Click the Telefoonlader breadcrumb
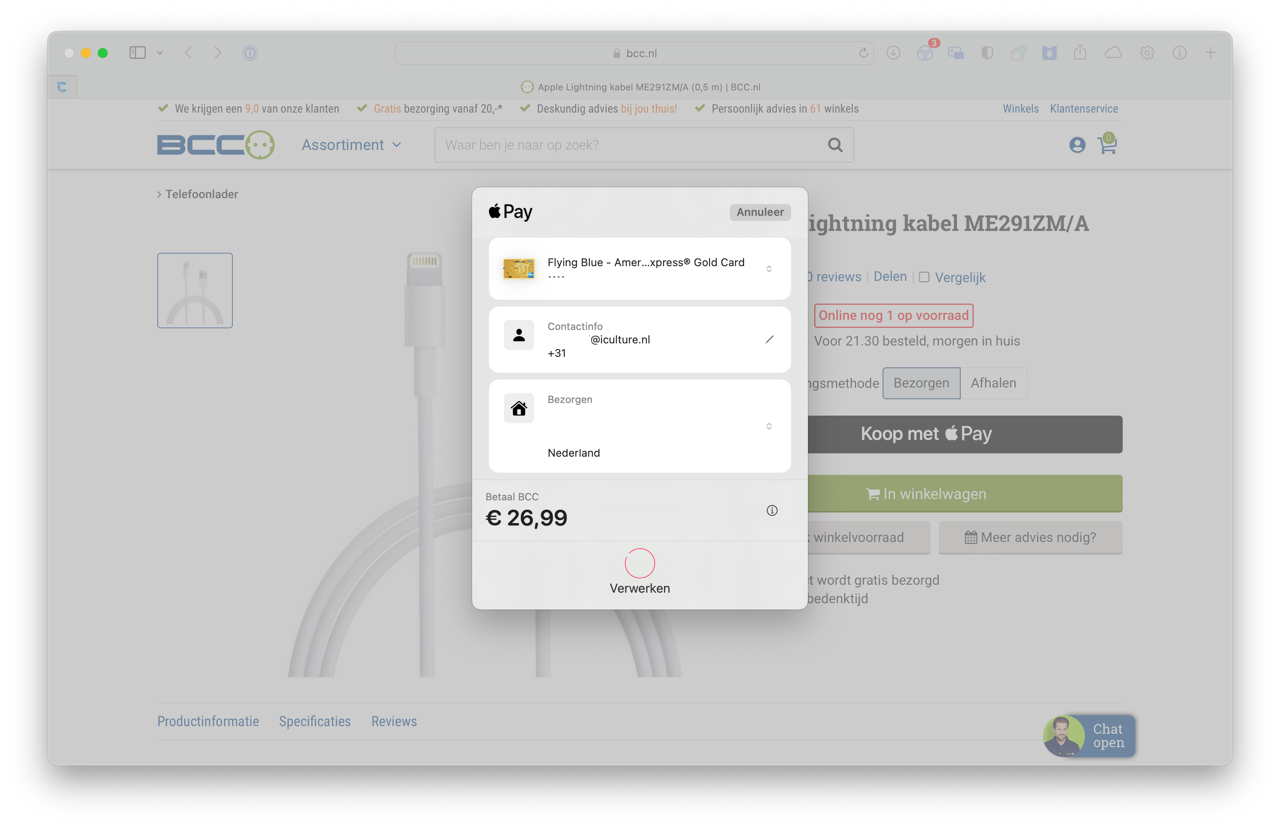1280x828 pixels. [201, 194]
